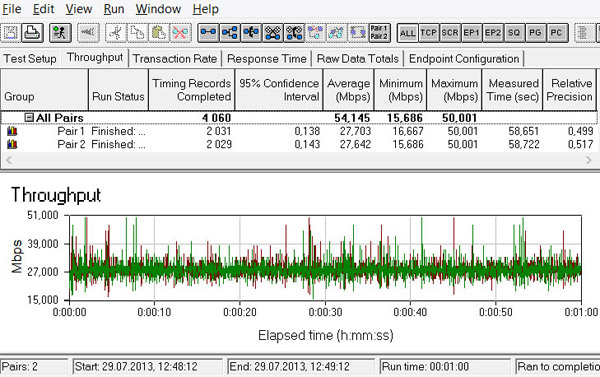
Task: Switch to the Transaction Rate tab
Action: pyautogui.click(x=174, y=59)
